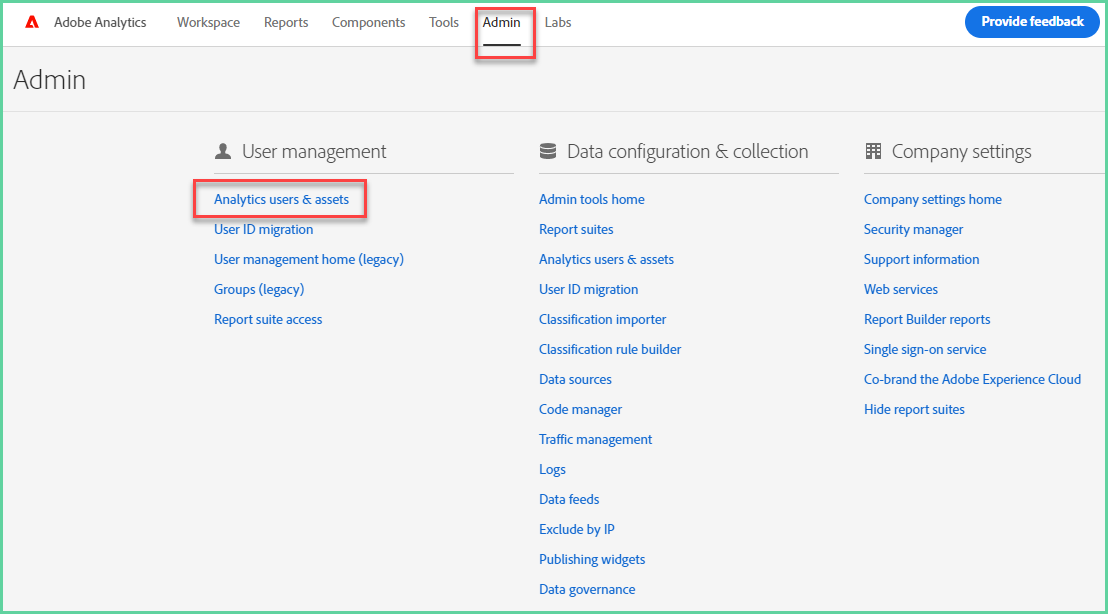The height and width of the screenshot is (614, 1108).
Task: Open Groups (legacy)
Action: coord(259,289)
